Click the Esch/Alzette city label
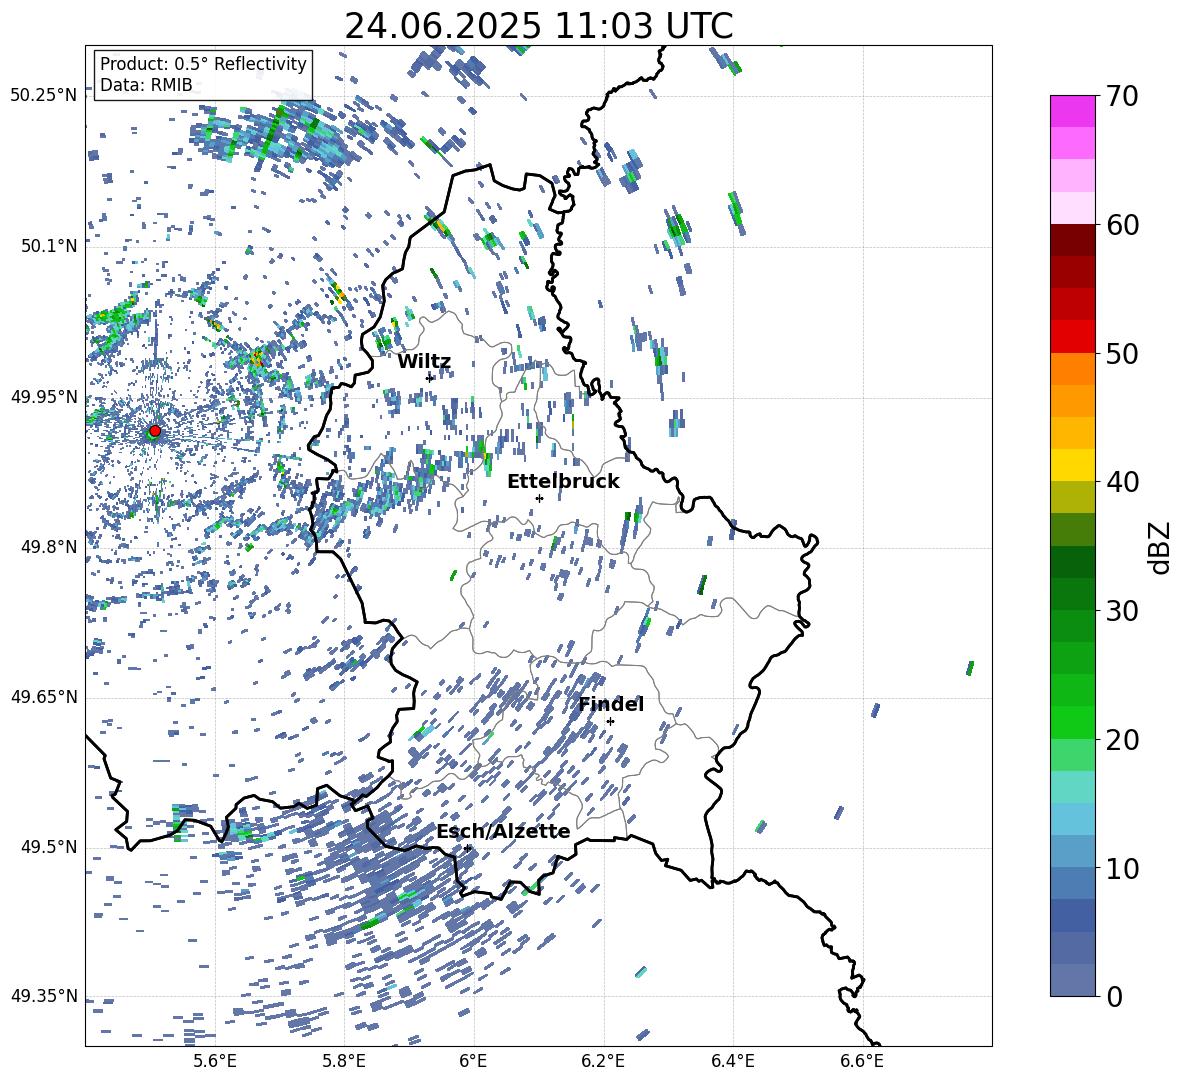 click(x=503, y=832)
